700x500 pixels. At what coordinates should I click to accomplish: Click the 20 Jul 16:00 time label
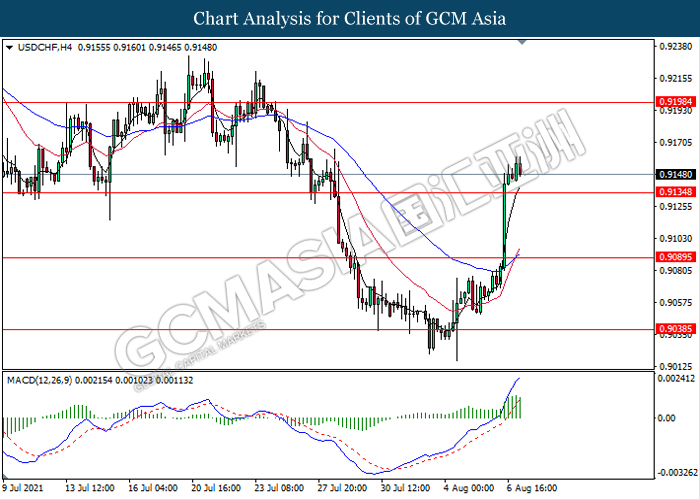tap(216, 488)
